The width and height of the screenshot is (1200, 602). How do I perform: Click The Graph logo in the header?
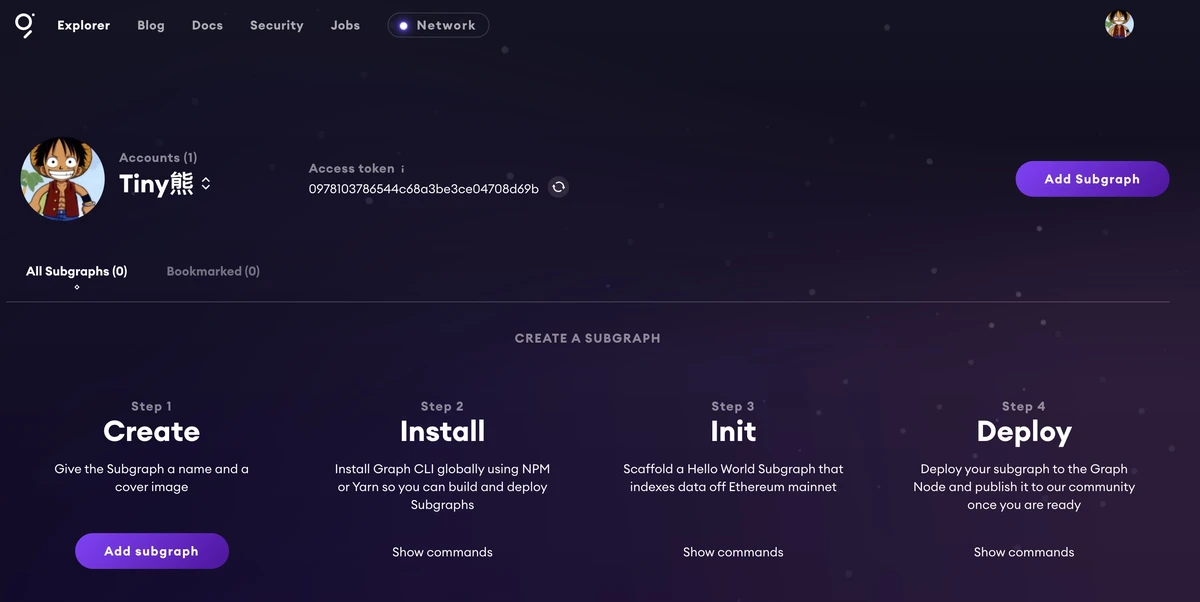(25, 25)
